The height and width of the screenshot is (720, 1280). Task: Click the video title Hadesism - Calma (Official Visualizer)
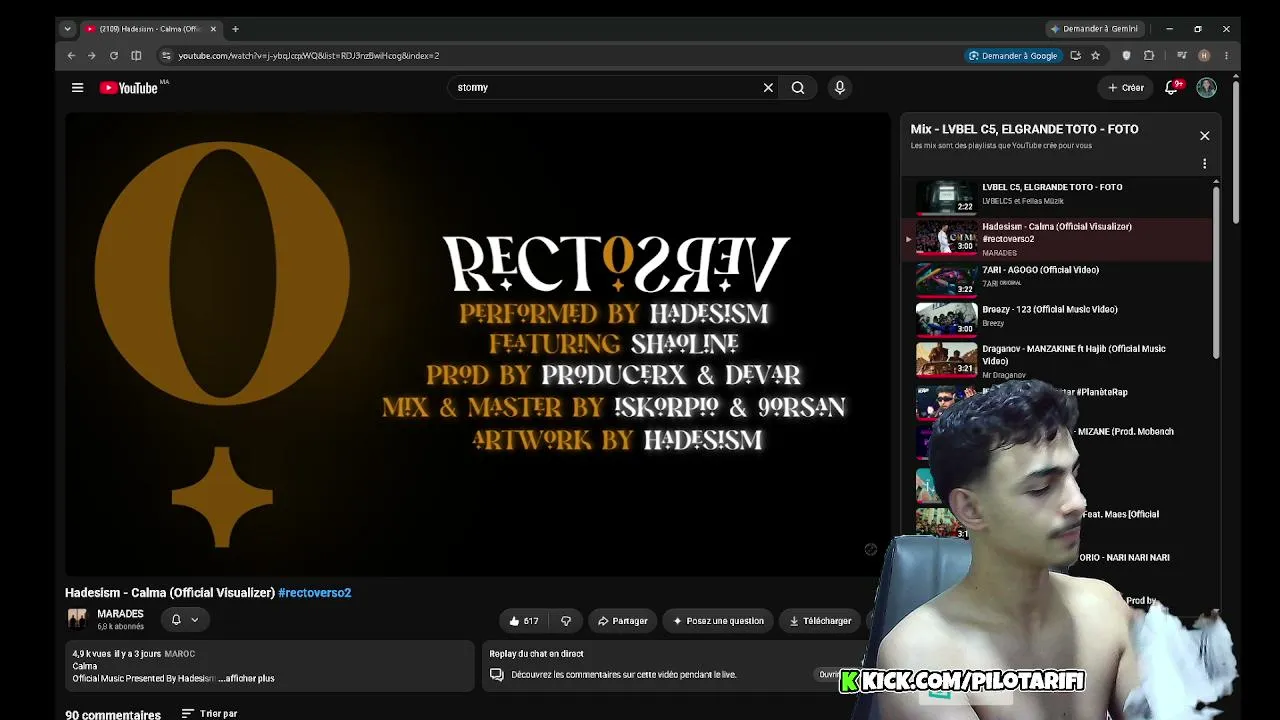[x=170, y=593]
